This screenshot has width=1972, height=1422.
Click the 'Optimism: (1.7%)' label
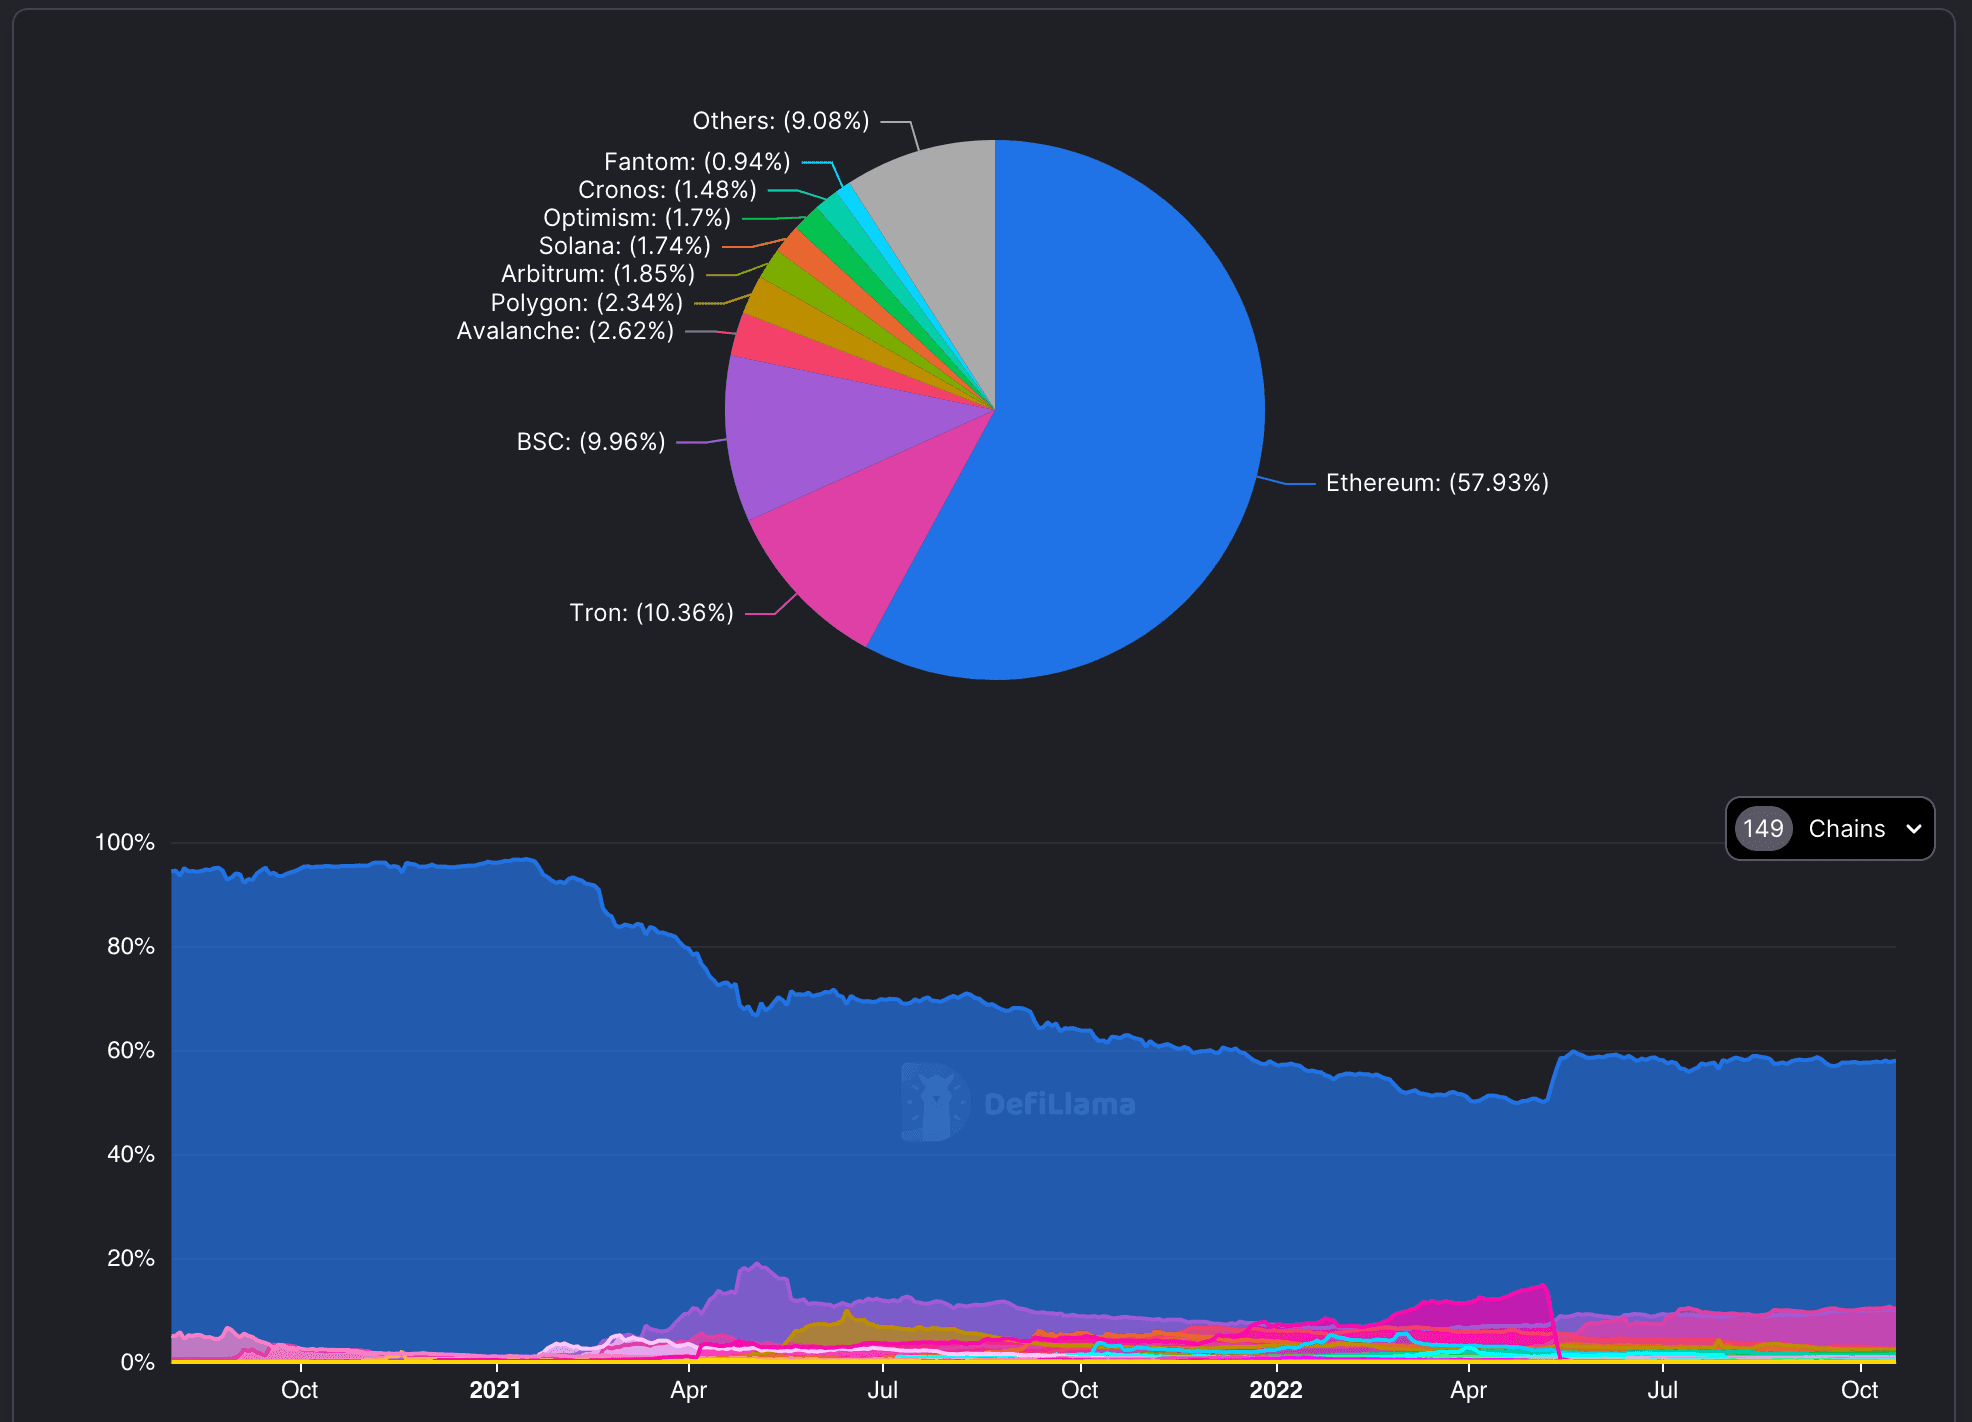(637, 218)
